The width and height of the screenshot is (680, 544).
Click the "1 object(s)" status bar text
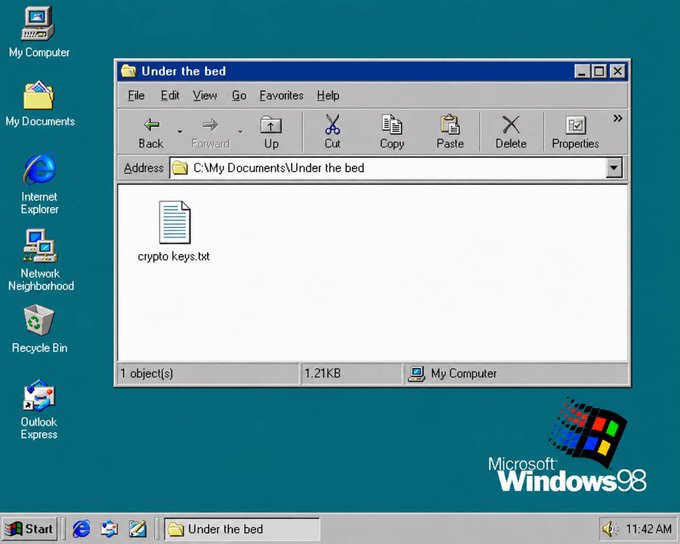pyautogui.click(x=147, y=374)
